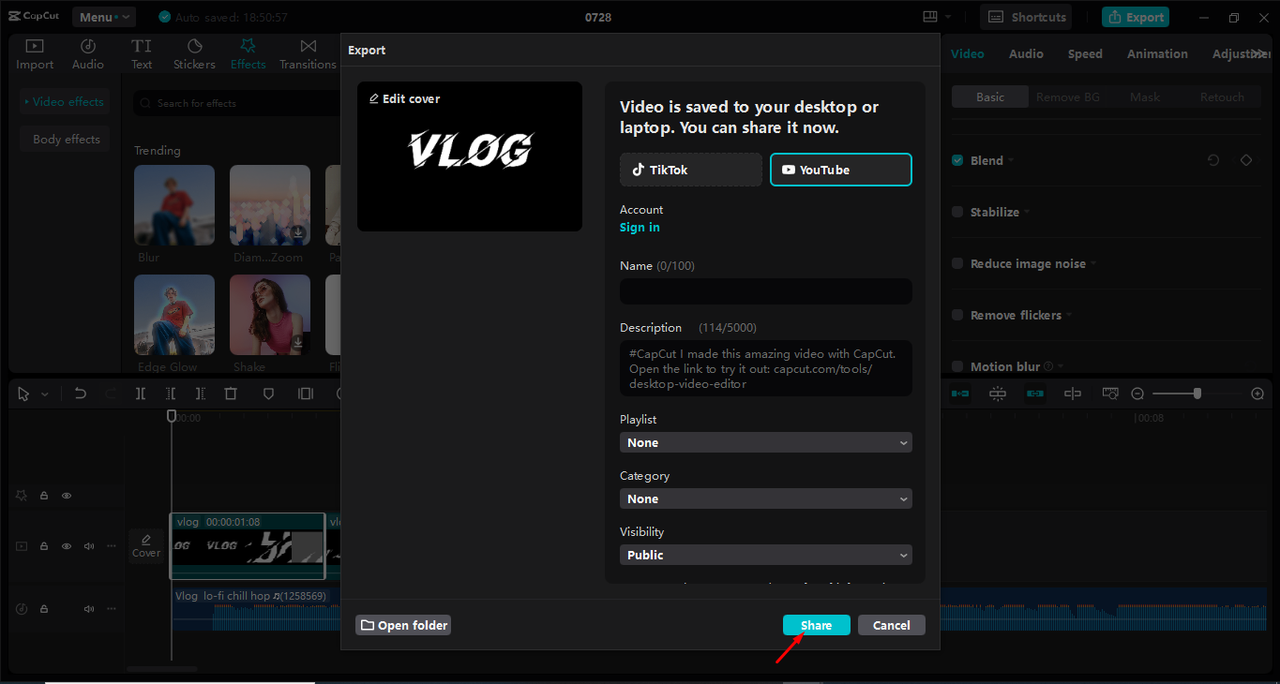
Task: Select TikTok as share platform
Action: point(691,170)
